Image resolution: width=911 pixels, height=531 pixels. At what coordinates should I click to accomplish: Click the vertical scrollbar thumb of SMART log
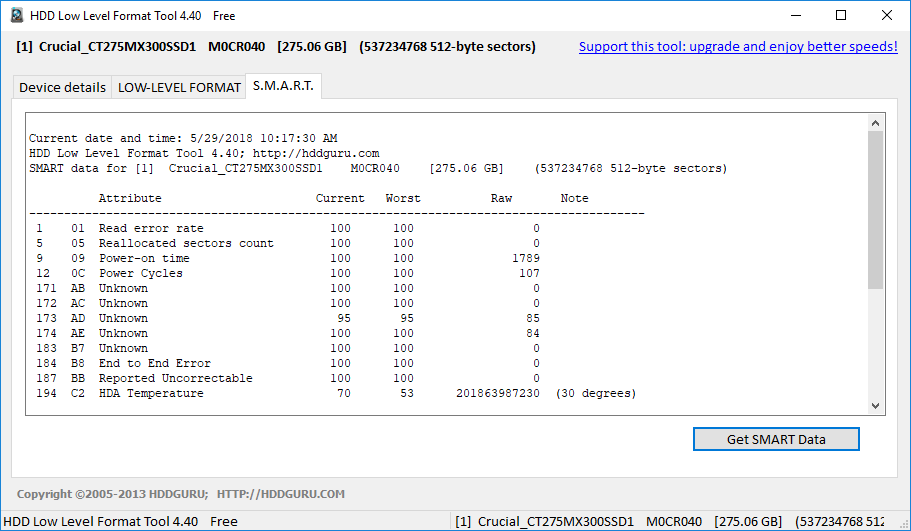coord(876,210)
